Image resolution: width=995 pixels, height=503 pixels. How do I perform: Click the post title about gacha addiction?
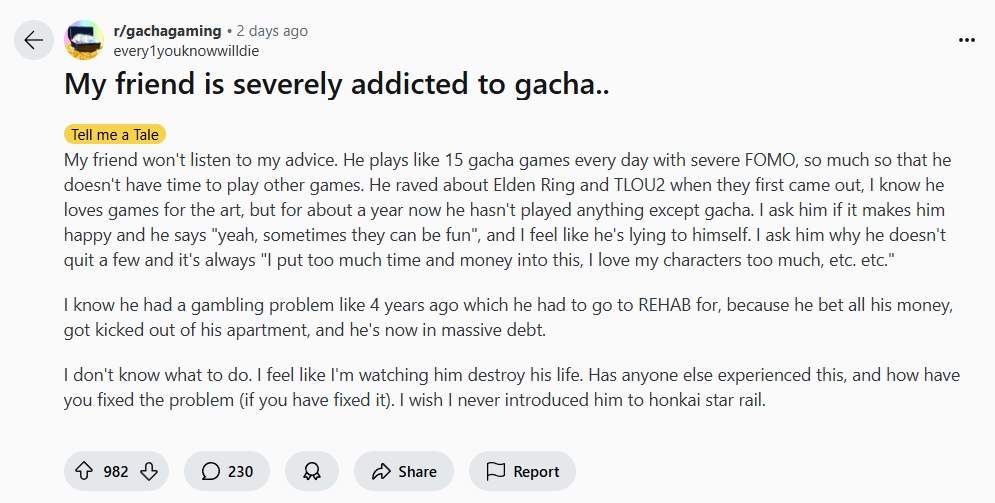coord(337,84)
